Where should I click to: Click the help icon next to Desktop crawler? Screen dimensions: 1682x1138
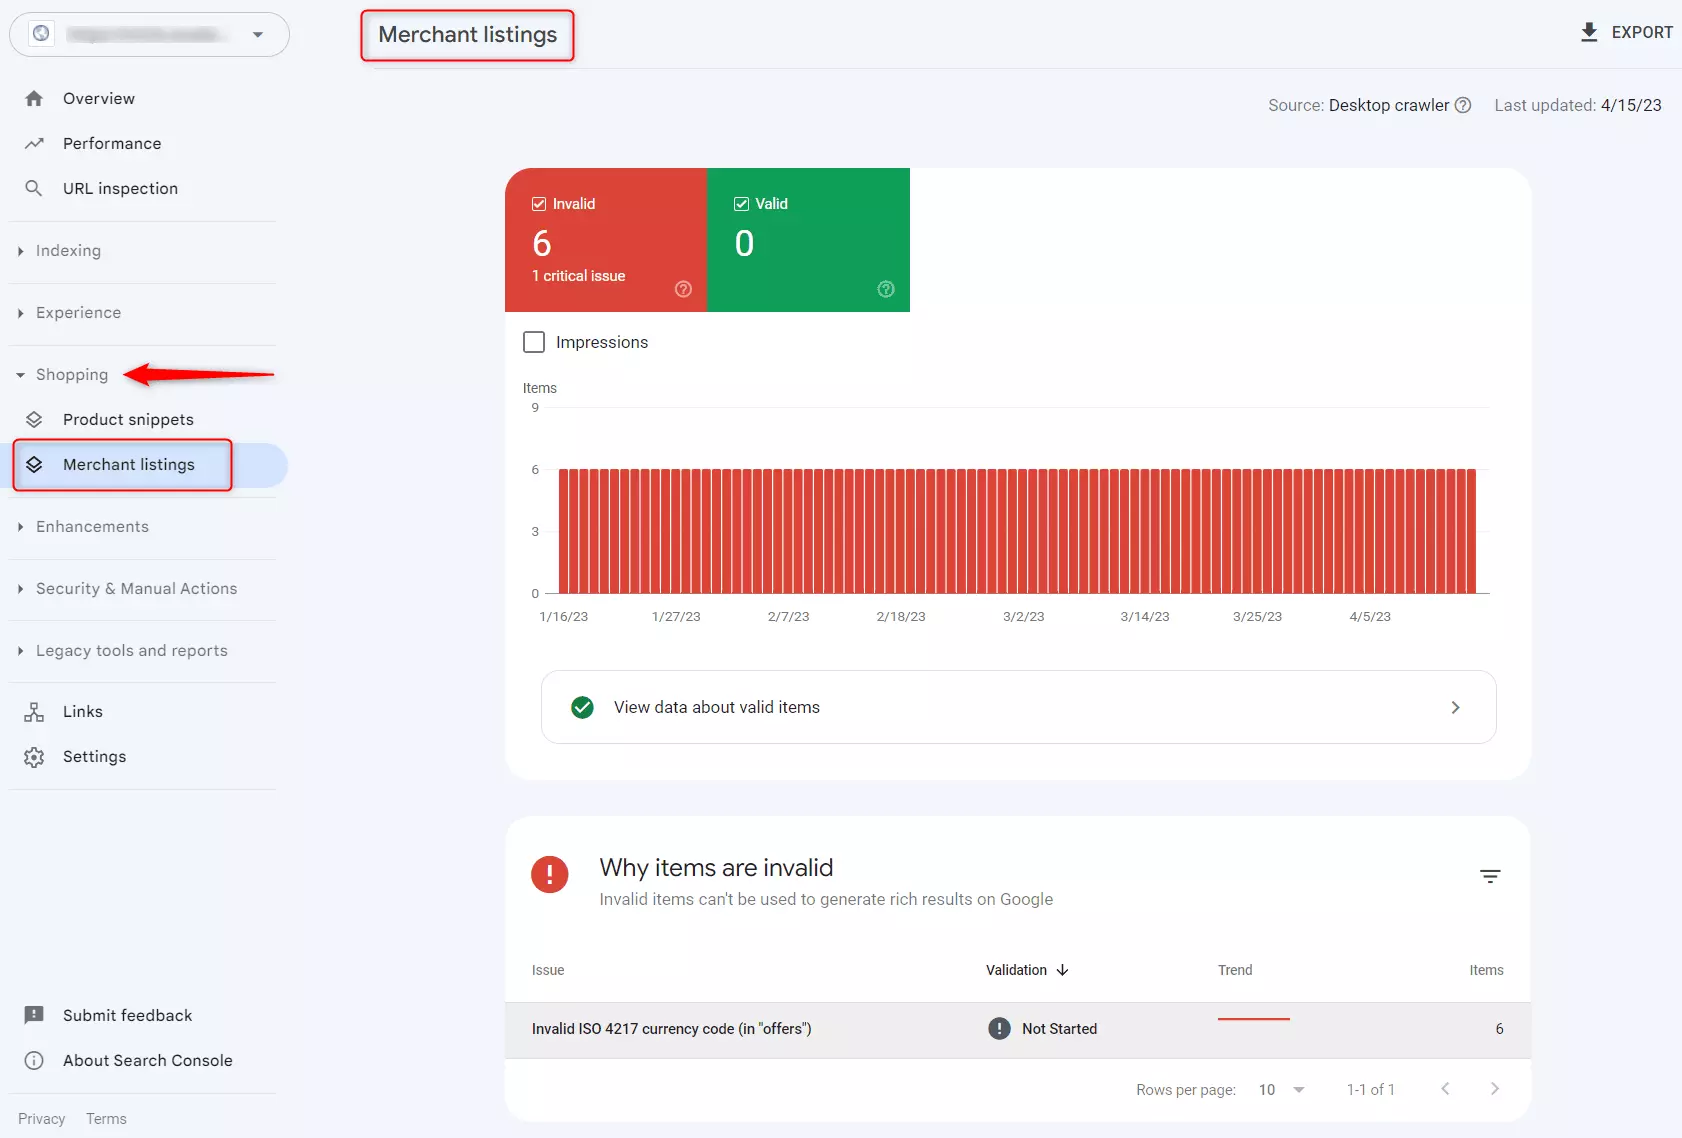coord(1463,105)
